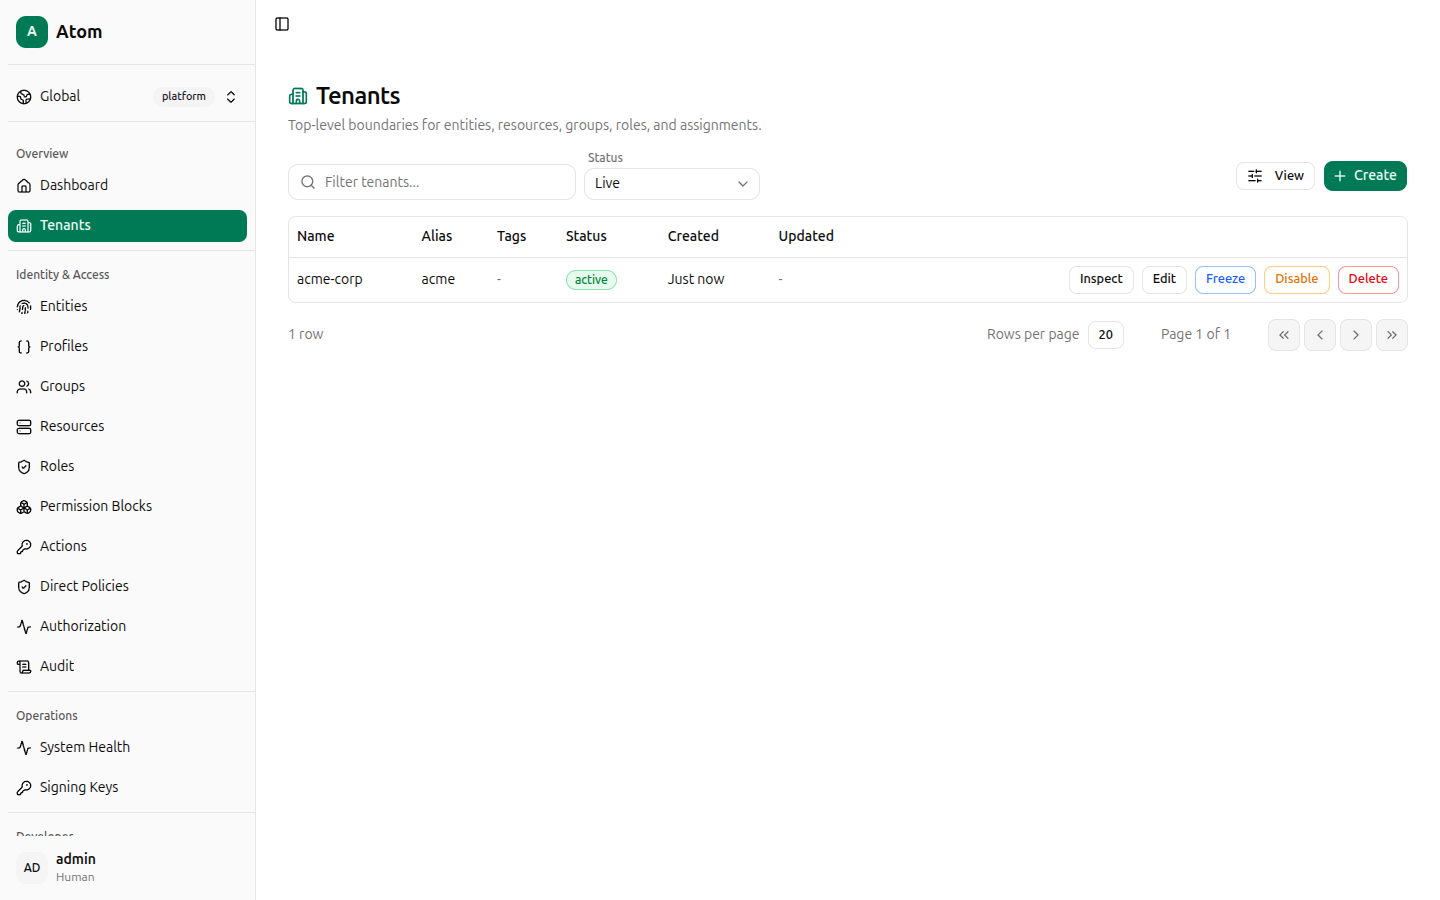Image resolution: width=1440 pixels, height=900 pixels.
Task: Click the Groups people icon
Action: (x=24, y=387)
